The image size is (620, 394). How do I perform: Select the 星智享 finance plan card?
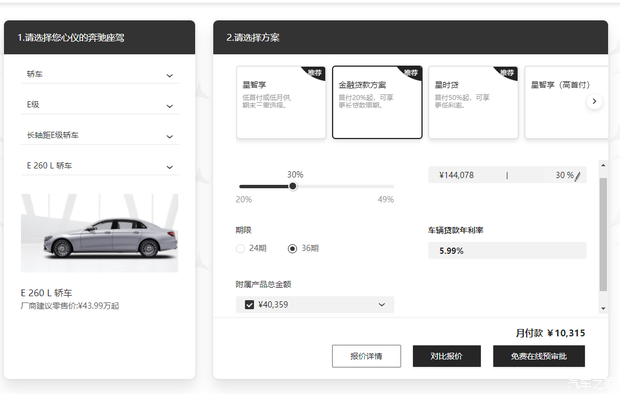pyautogui.click(x=281, y=102)
